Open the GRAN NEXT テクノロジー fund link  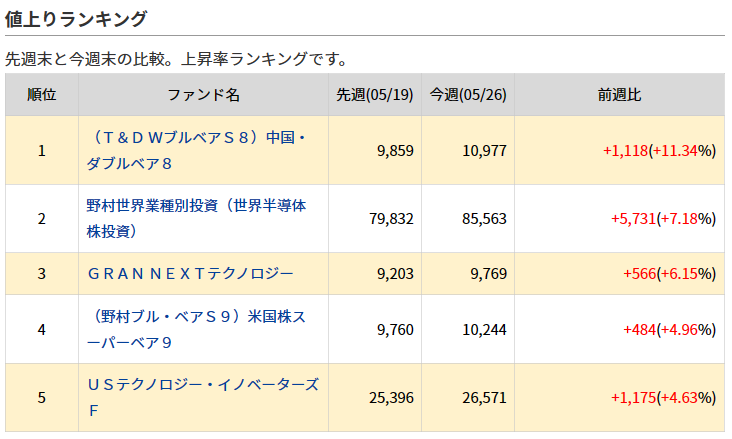pyautogui.click(x=190, y=274)
